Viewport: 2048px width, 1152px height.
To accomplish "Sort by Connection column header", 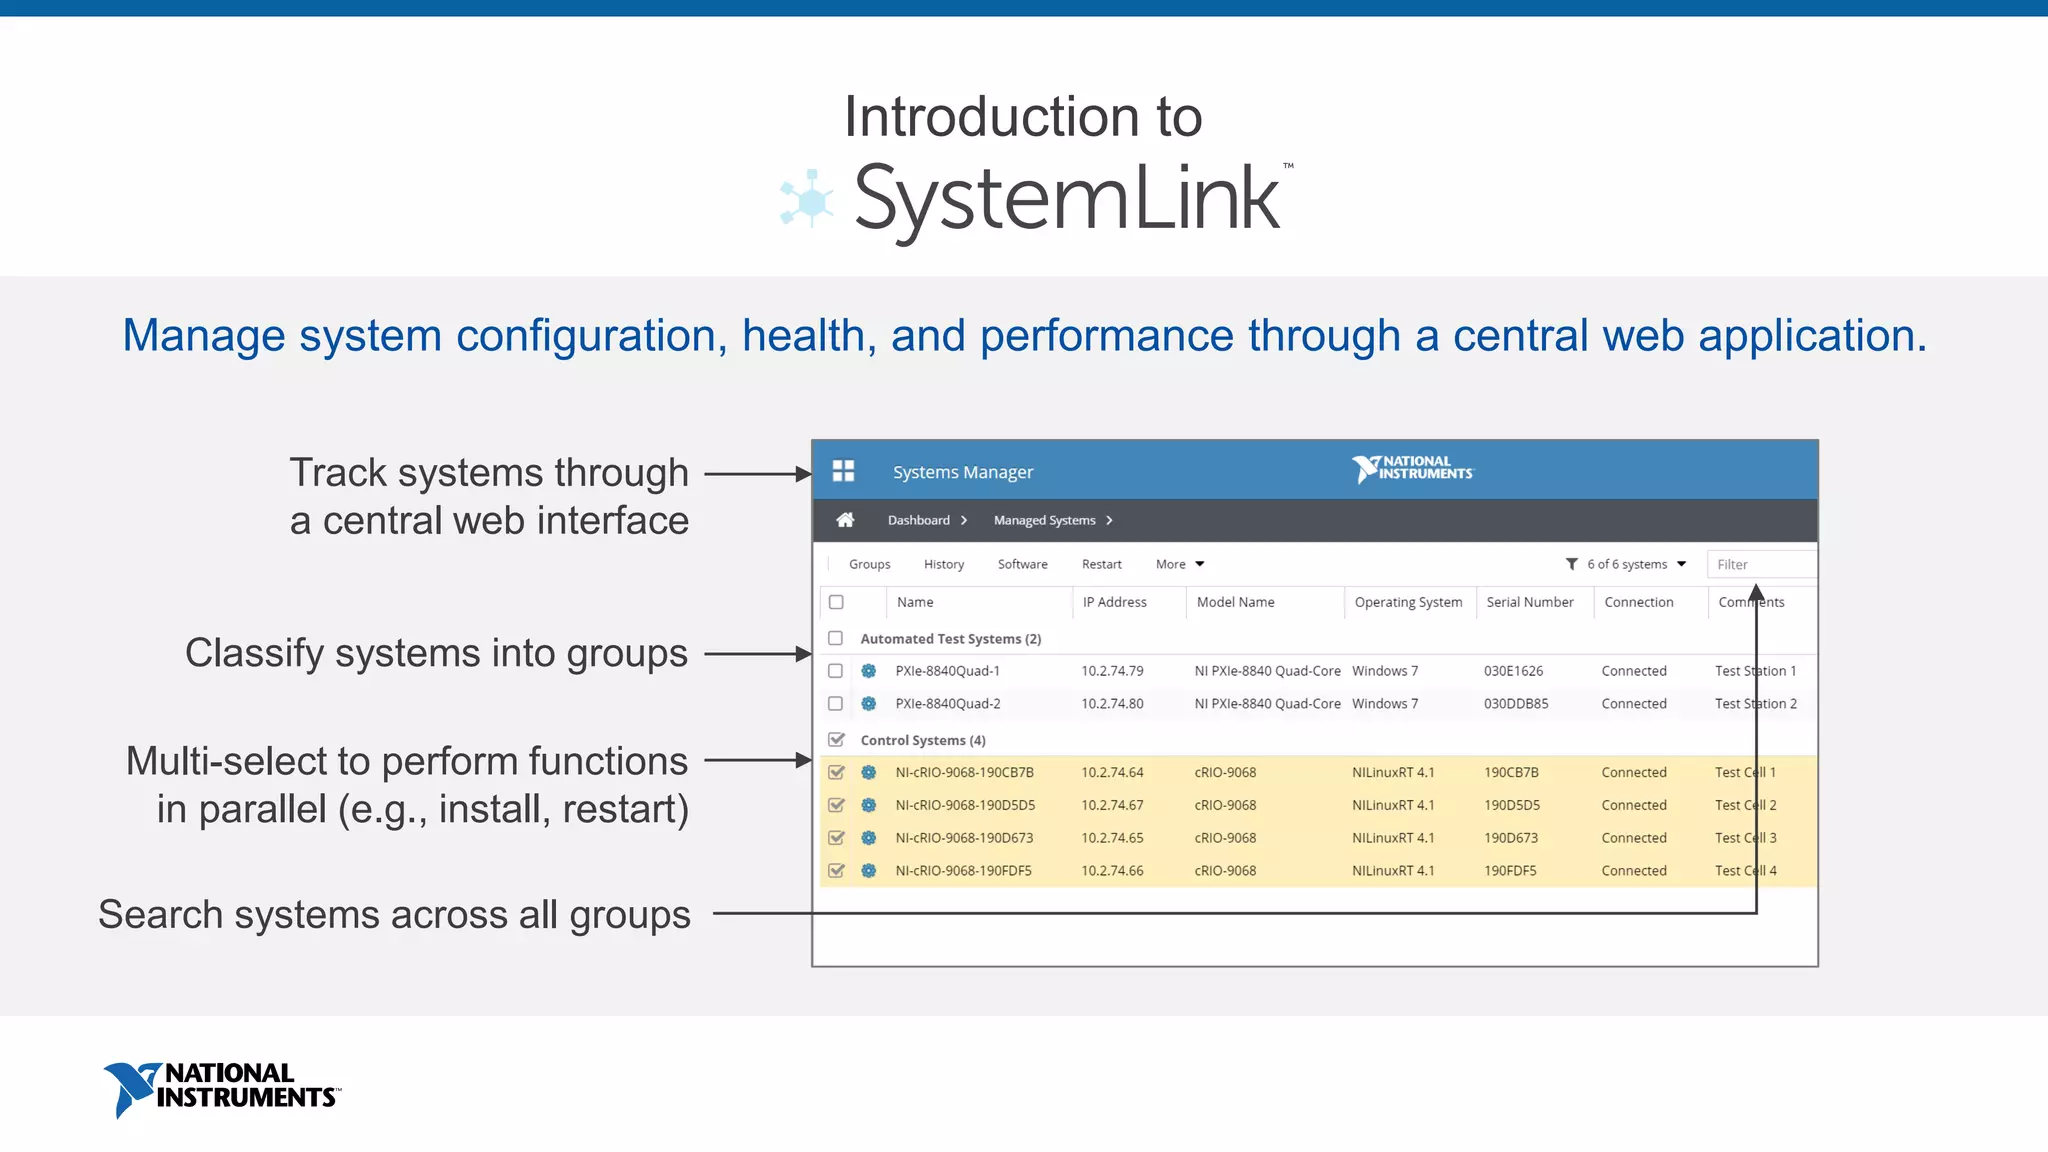I will [x=1639, y=602].
